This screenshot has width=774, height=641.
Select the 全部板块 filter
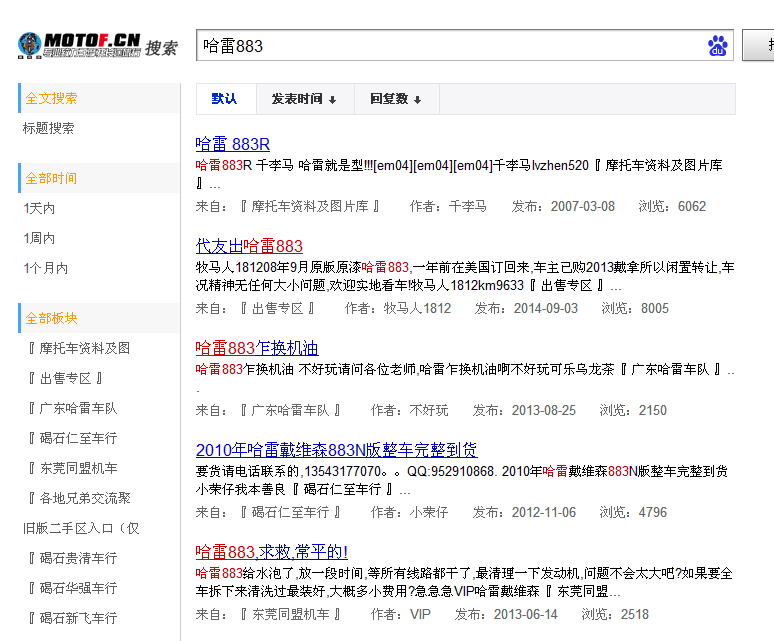tap(99, 318)
